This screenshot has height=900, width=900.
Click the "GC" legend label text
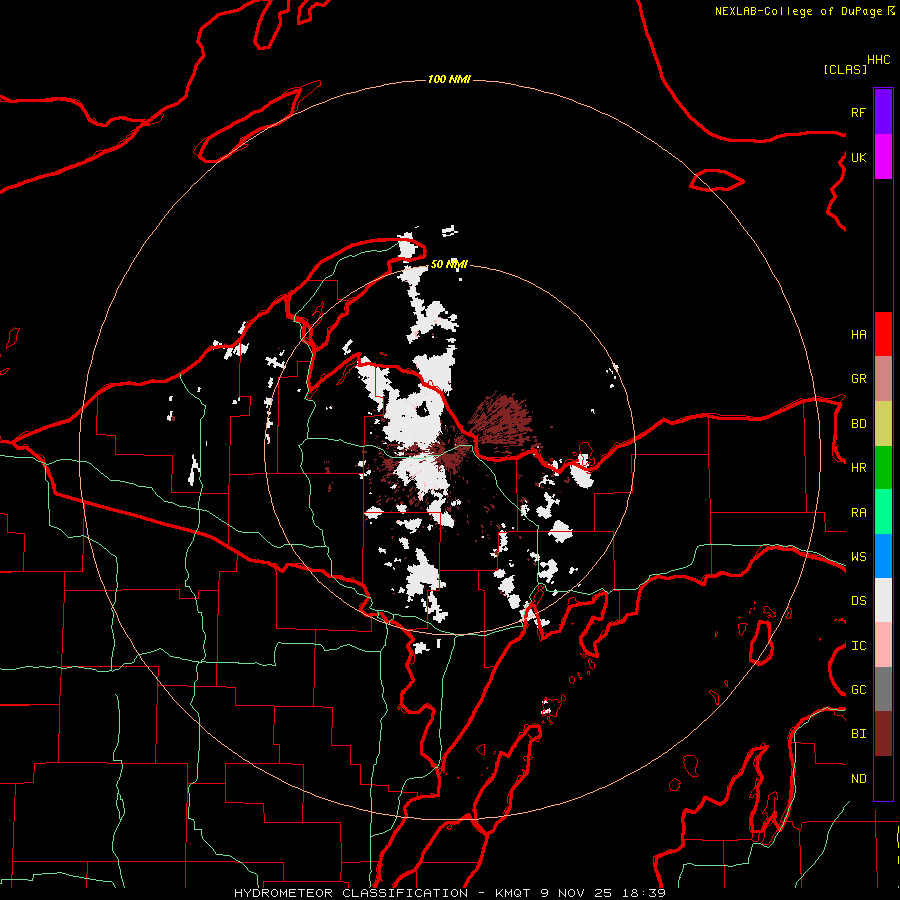(x=858, y=690)
